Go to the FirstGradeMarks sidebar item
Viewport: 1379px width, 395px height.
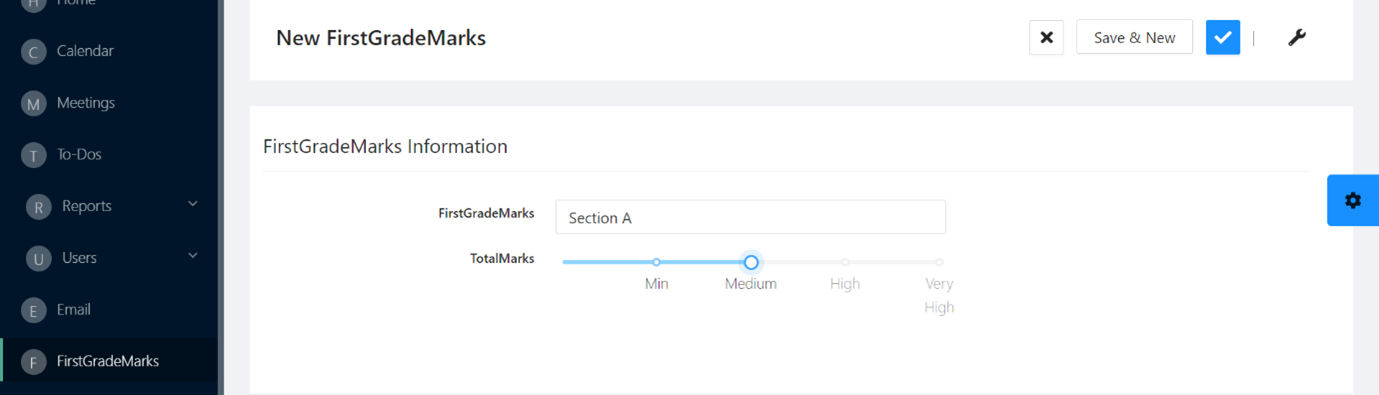tap(110, 361)
